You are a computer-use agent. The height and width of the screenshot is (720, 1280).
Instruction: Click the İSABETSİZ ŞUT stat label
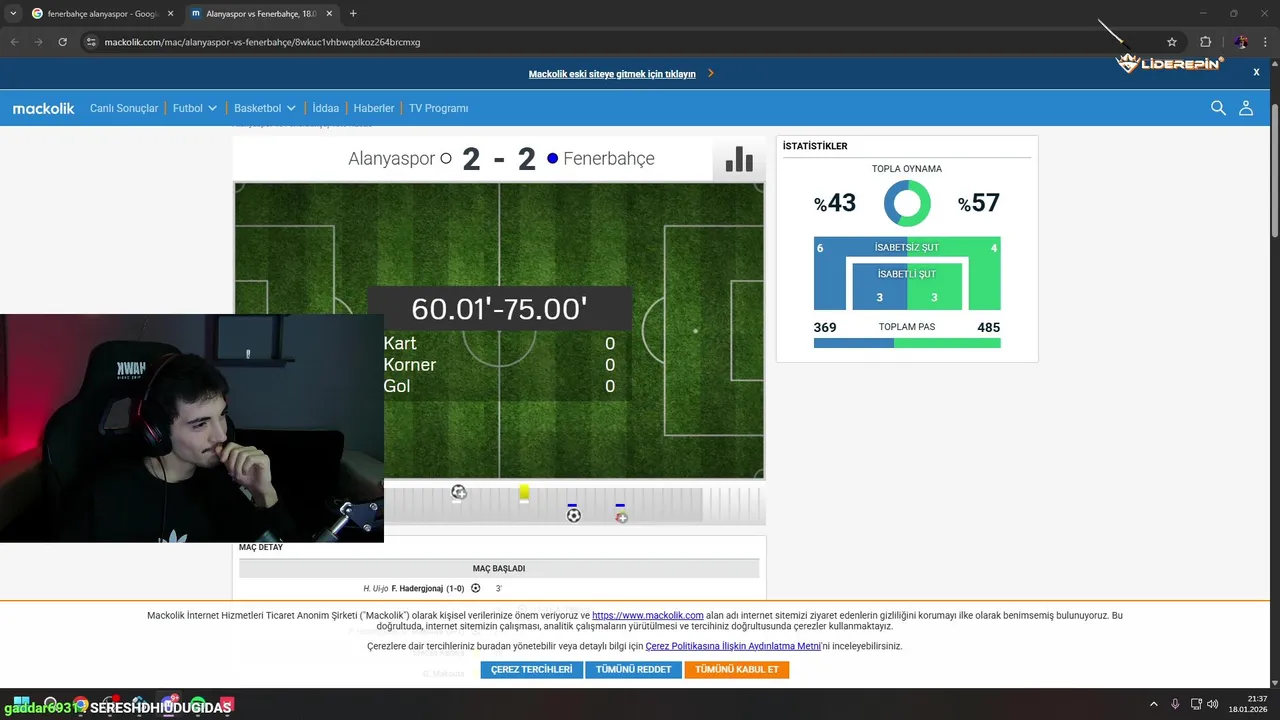(x=907, y=247)
